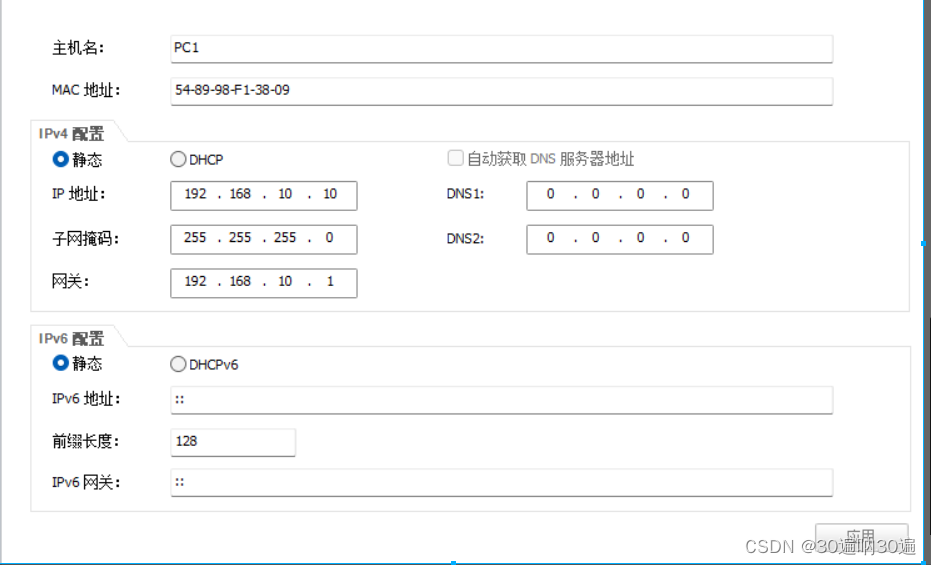Click the 网关 label in IPv4 section
The width and height of the screenshot is (931, 565).
[x=70, y=282]
